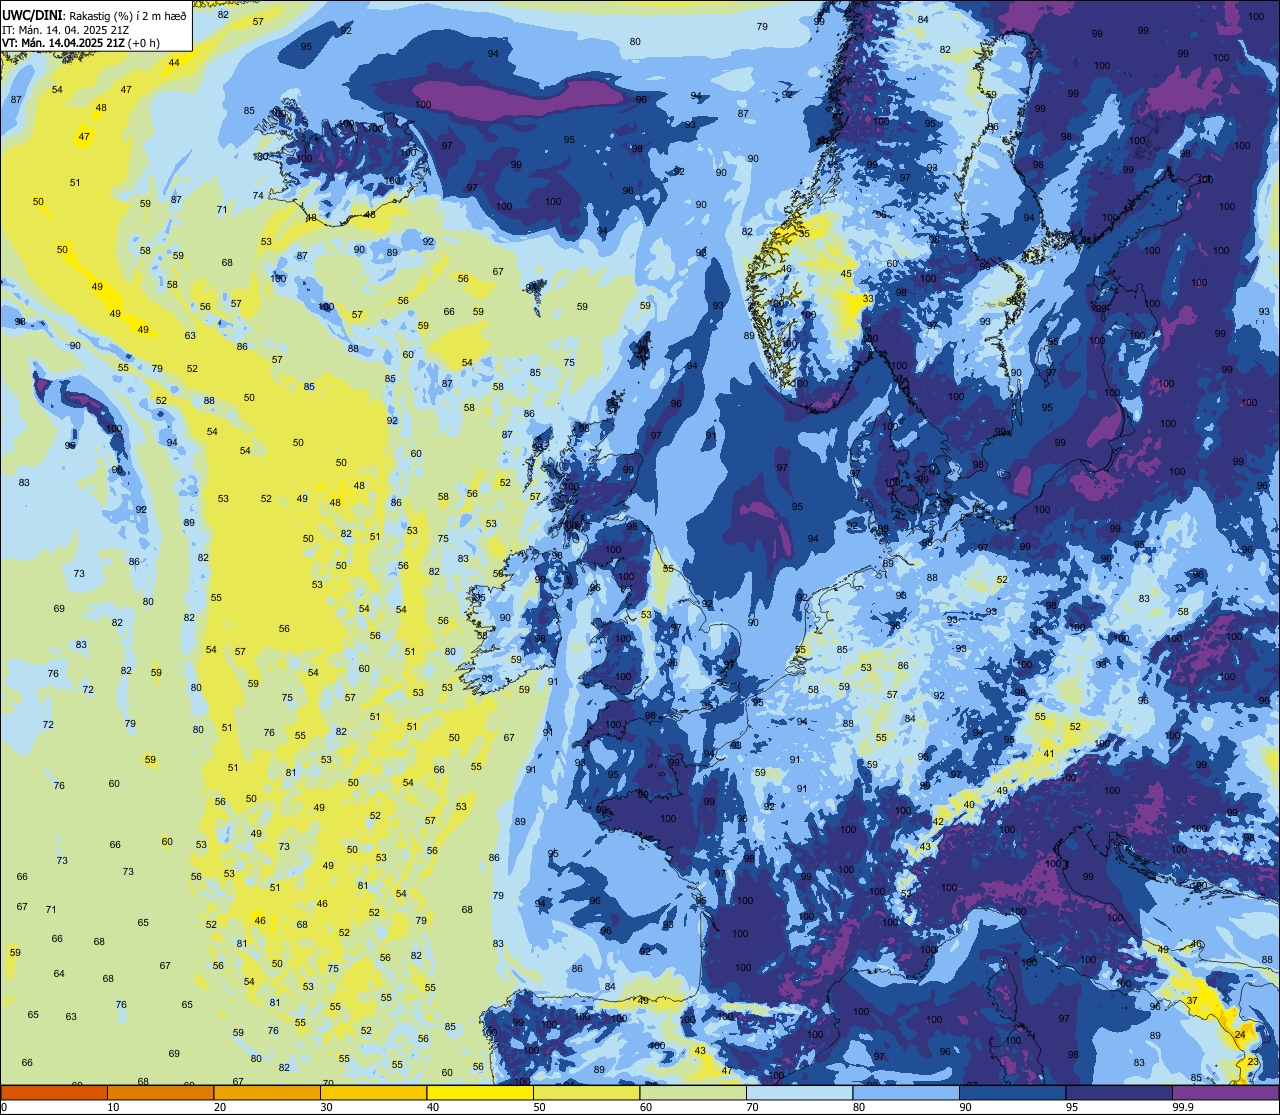Click the humidity value '41' on the map
Screen dimensions: 1280x1115
pyautogui.click(x=1049, y=754)
